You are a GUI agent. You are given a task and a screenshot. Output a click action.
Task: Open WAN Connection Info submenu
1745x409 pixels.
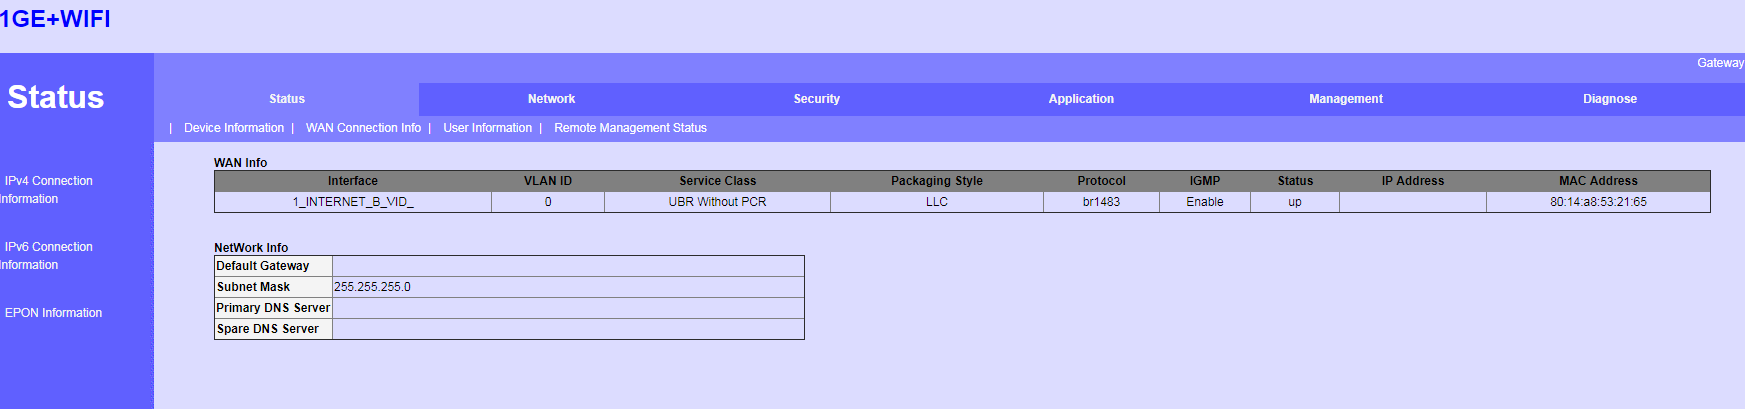[x=363, y=128]
